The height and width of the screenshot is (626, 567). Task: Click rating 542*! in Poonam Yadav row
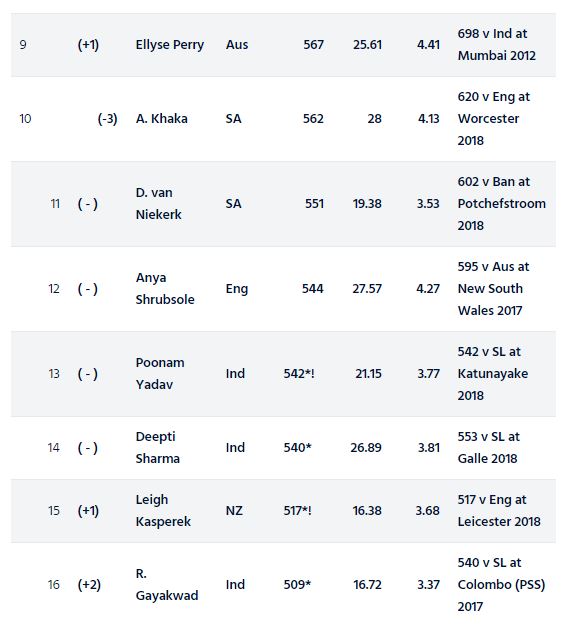tap(299, 374)
